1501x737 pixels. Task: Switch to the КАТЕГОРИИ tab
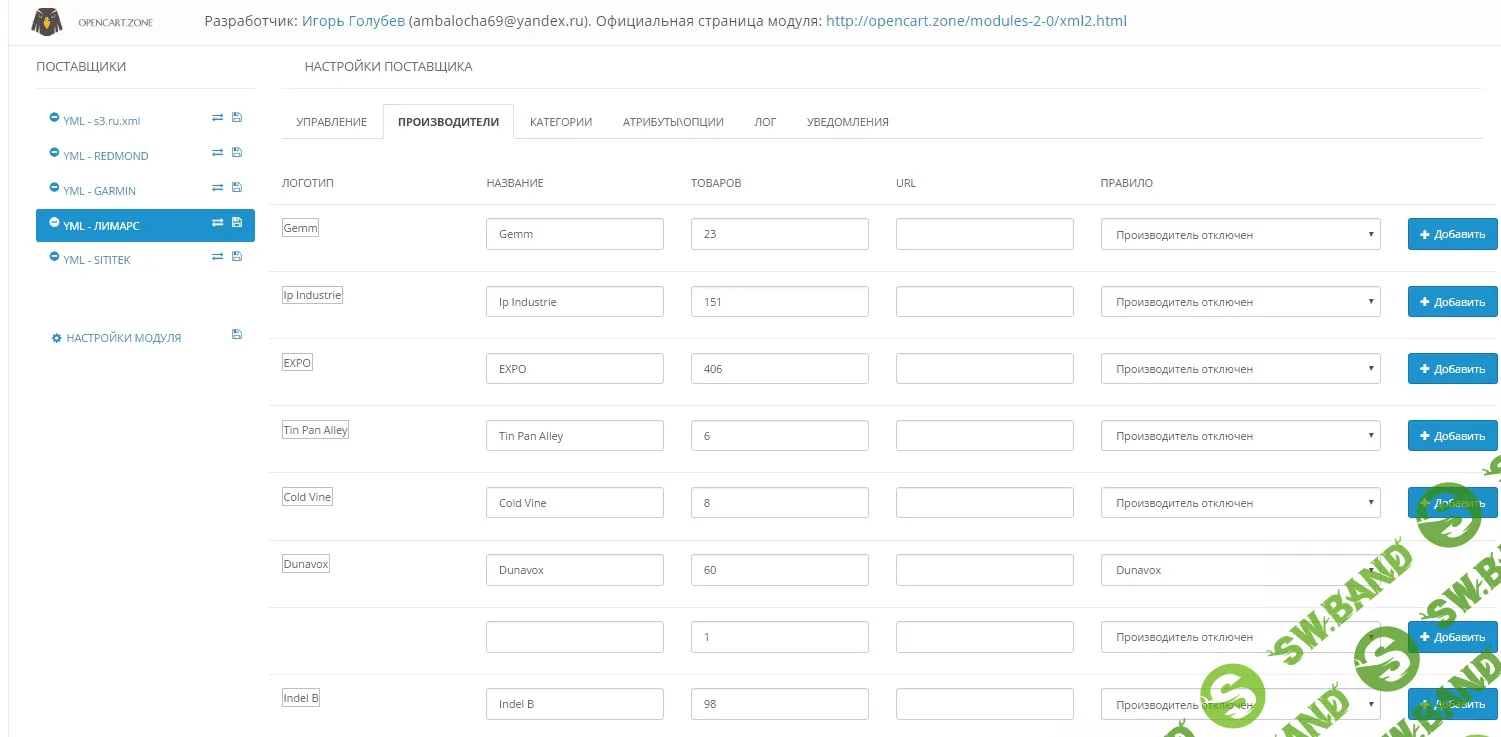(561, 121)
